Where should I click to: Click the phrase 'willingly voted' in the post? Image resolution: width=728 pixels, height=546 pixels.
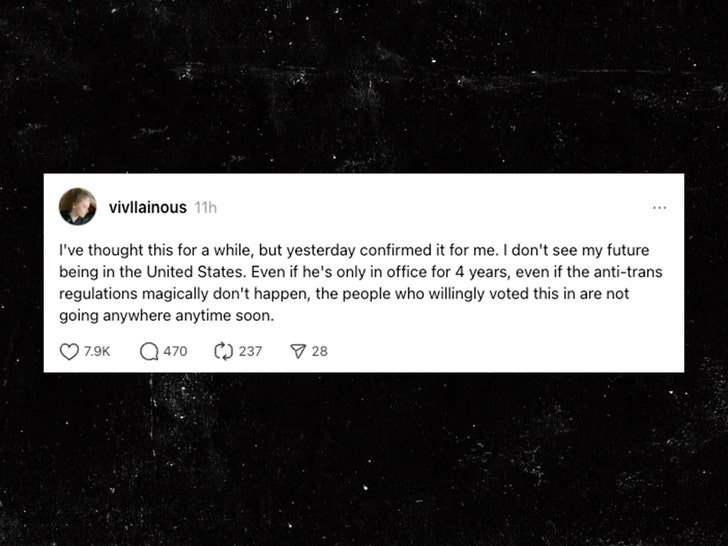[468, 294]
